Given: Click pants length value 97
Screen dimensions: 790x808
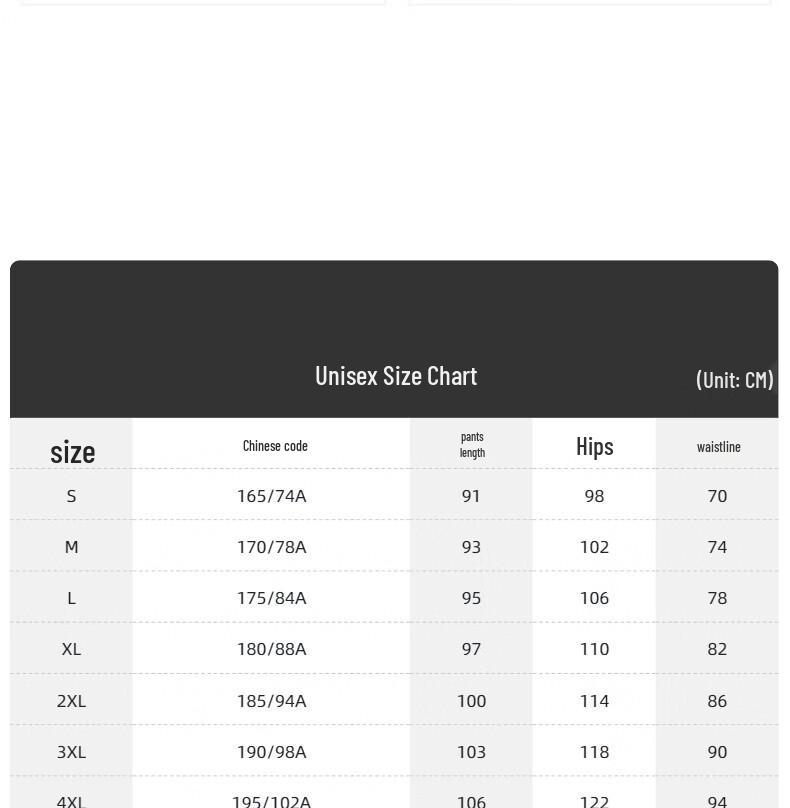Looking at the screenshot, I should (x=471, y=649).
